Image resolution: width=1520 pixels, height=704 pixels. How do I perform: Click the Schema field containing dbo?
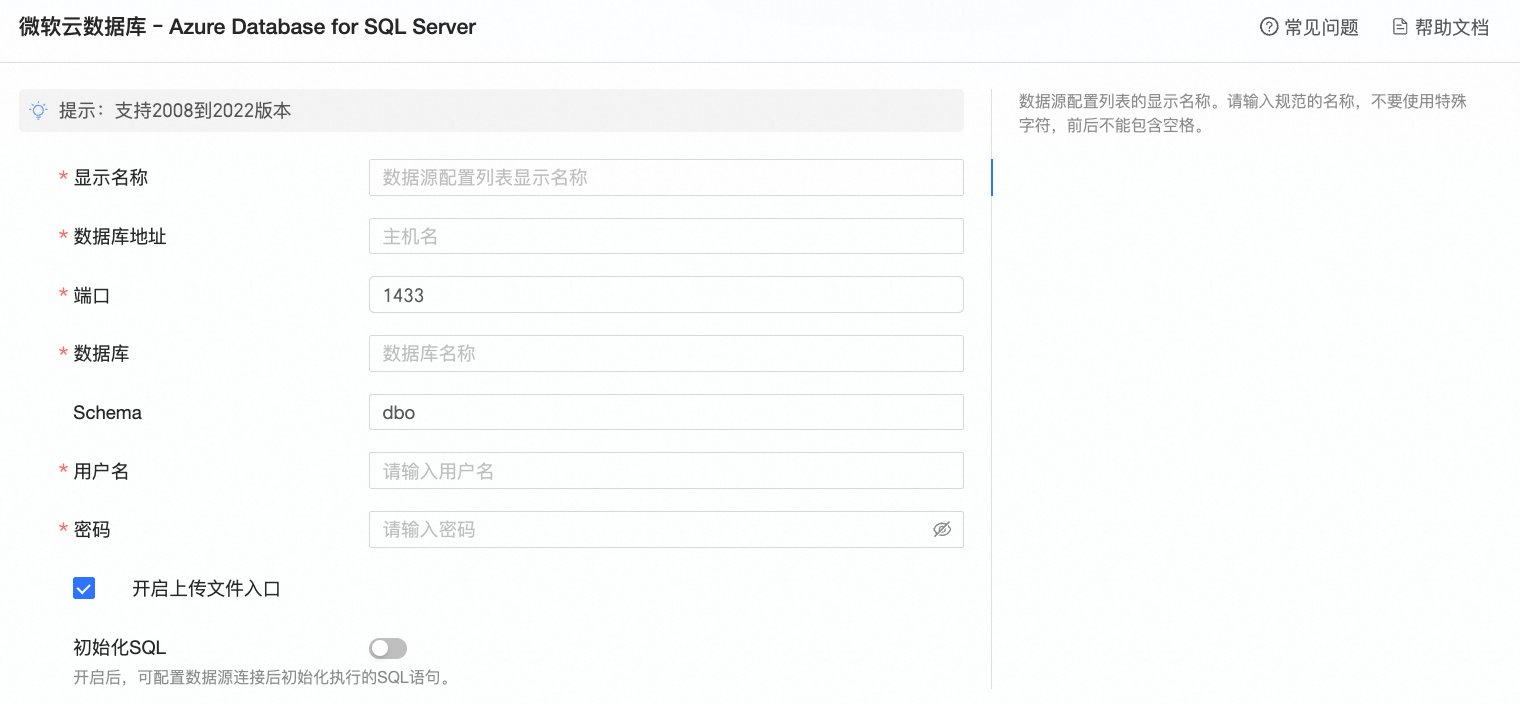point(666,412)
